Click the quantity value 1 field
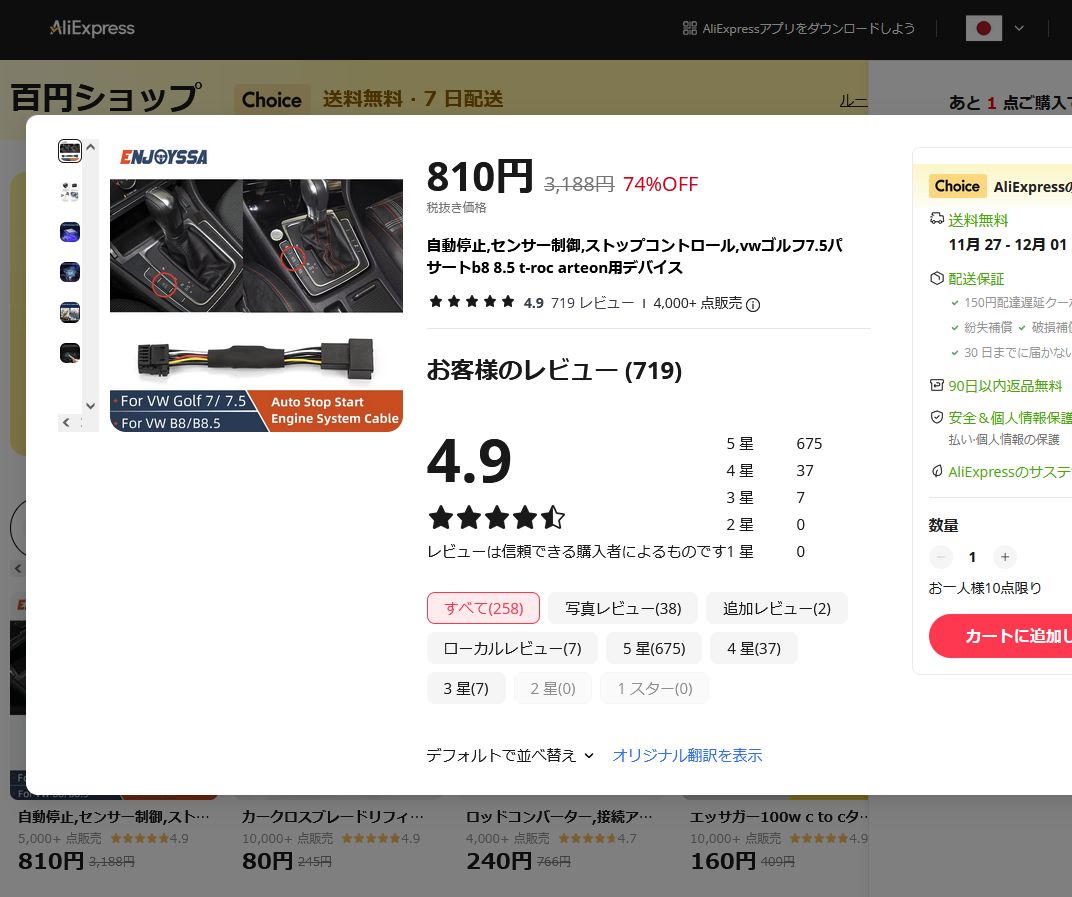The image size is (1072, 897). [x=972, y=557]
